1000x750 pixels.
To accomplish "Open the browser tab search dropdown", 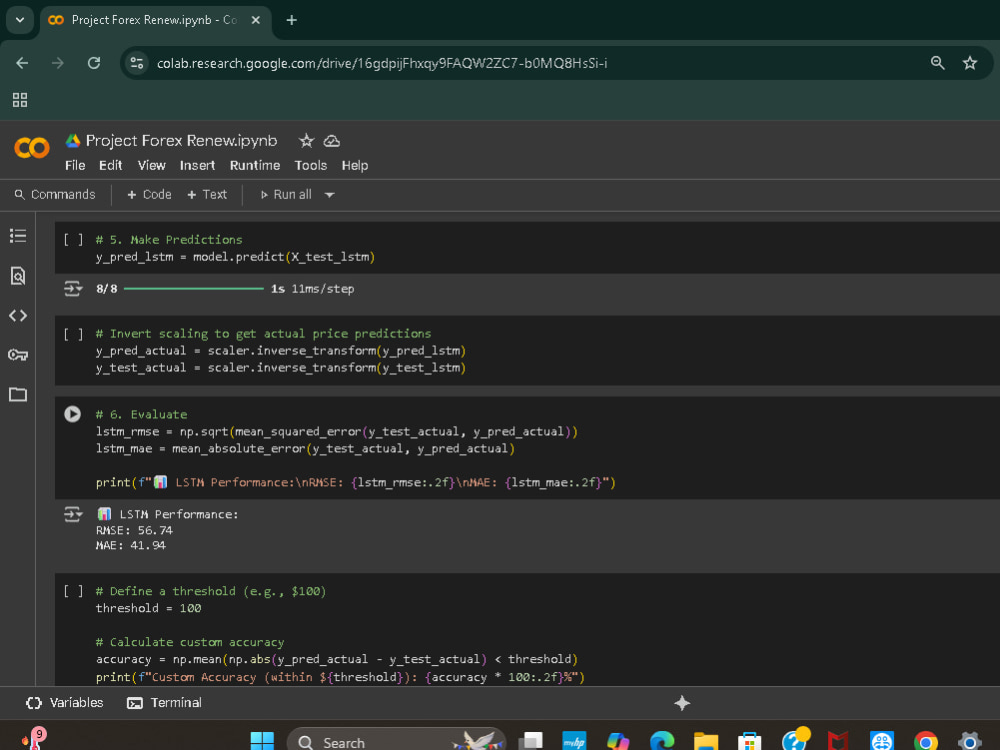I will click(20, 20).
